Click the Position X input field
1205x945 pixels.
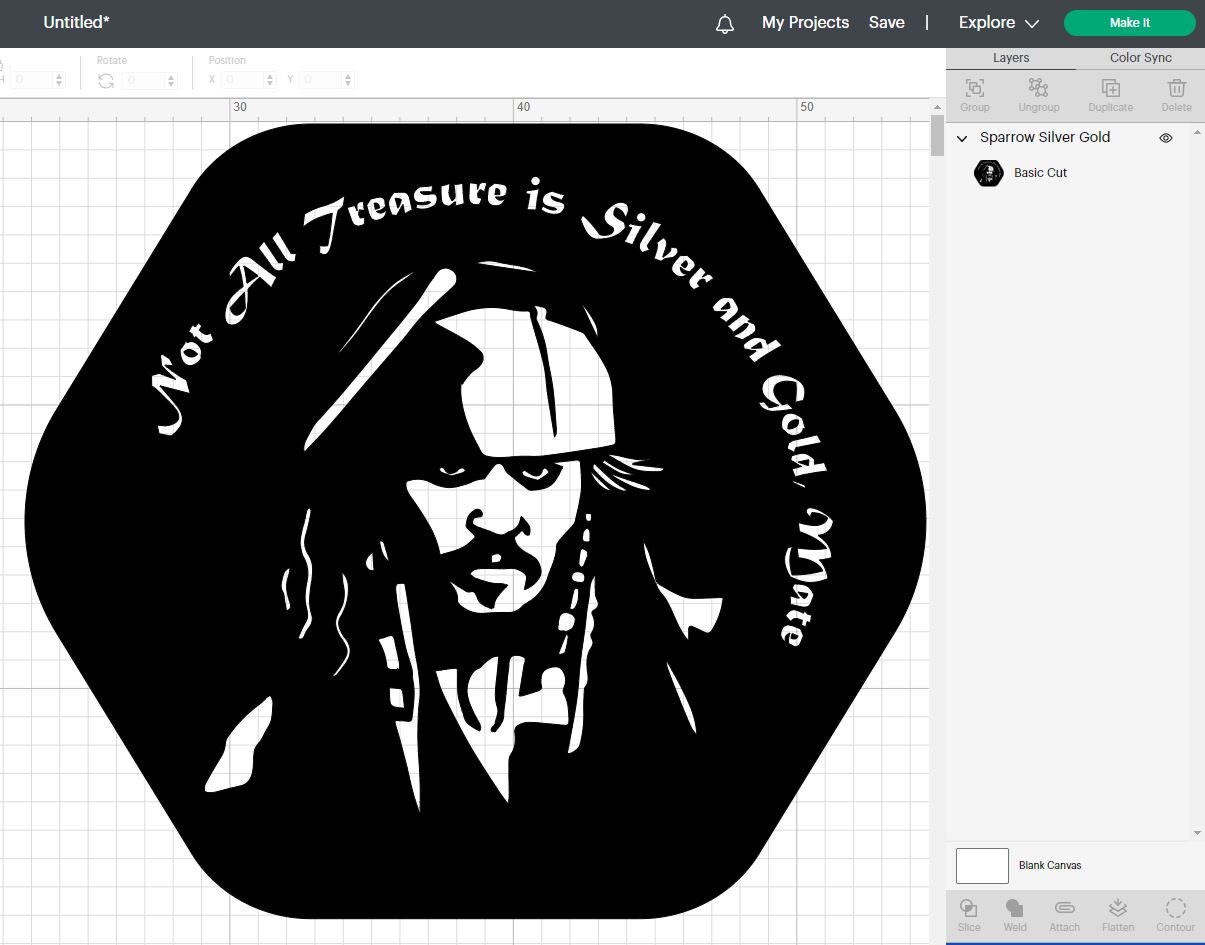[244, 79]
